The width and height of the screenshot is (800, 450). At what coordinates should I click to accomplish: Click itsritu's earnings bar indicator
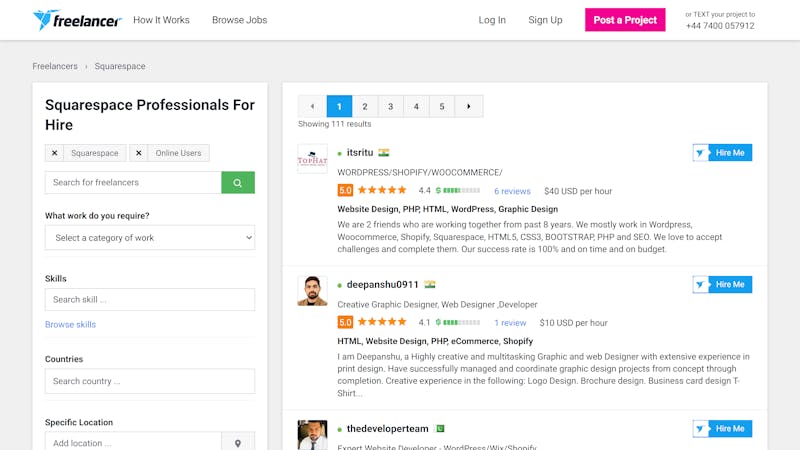tap(458, 191)
